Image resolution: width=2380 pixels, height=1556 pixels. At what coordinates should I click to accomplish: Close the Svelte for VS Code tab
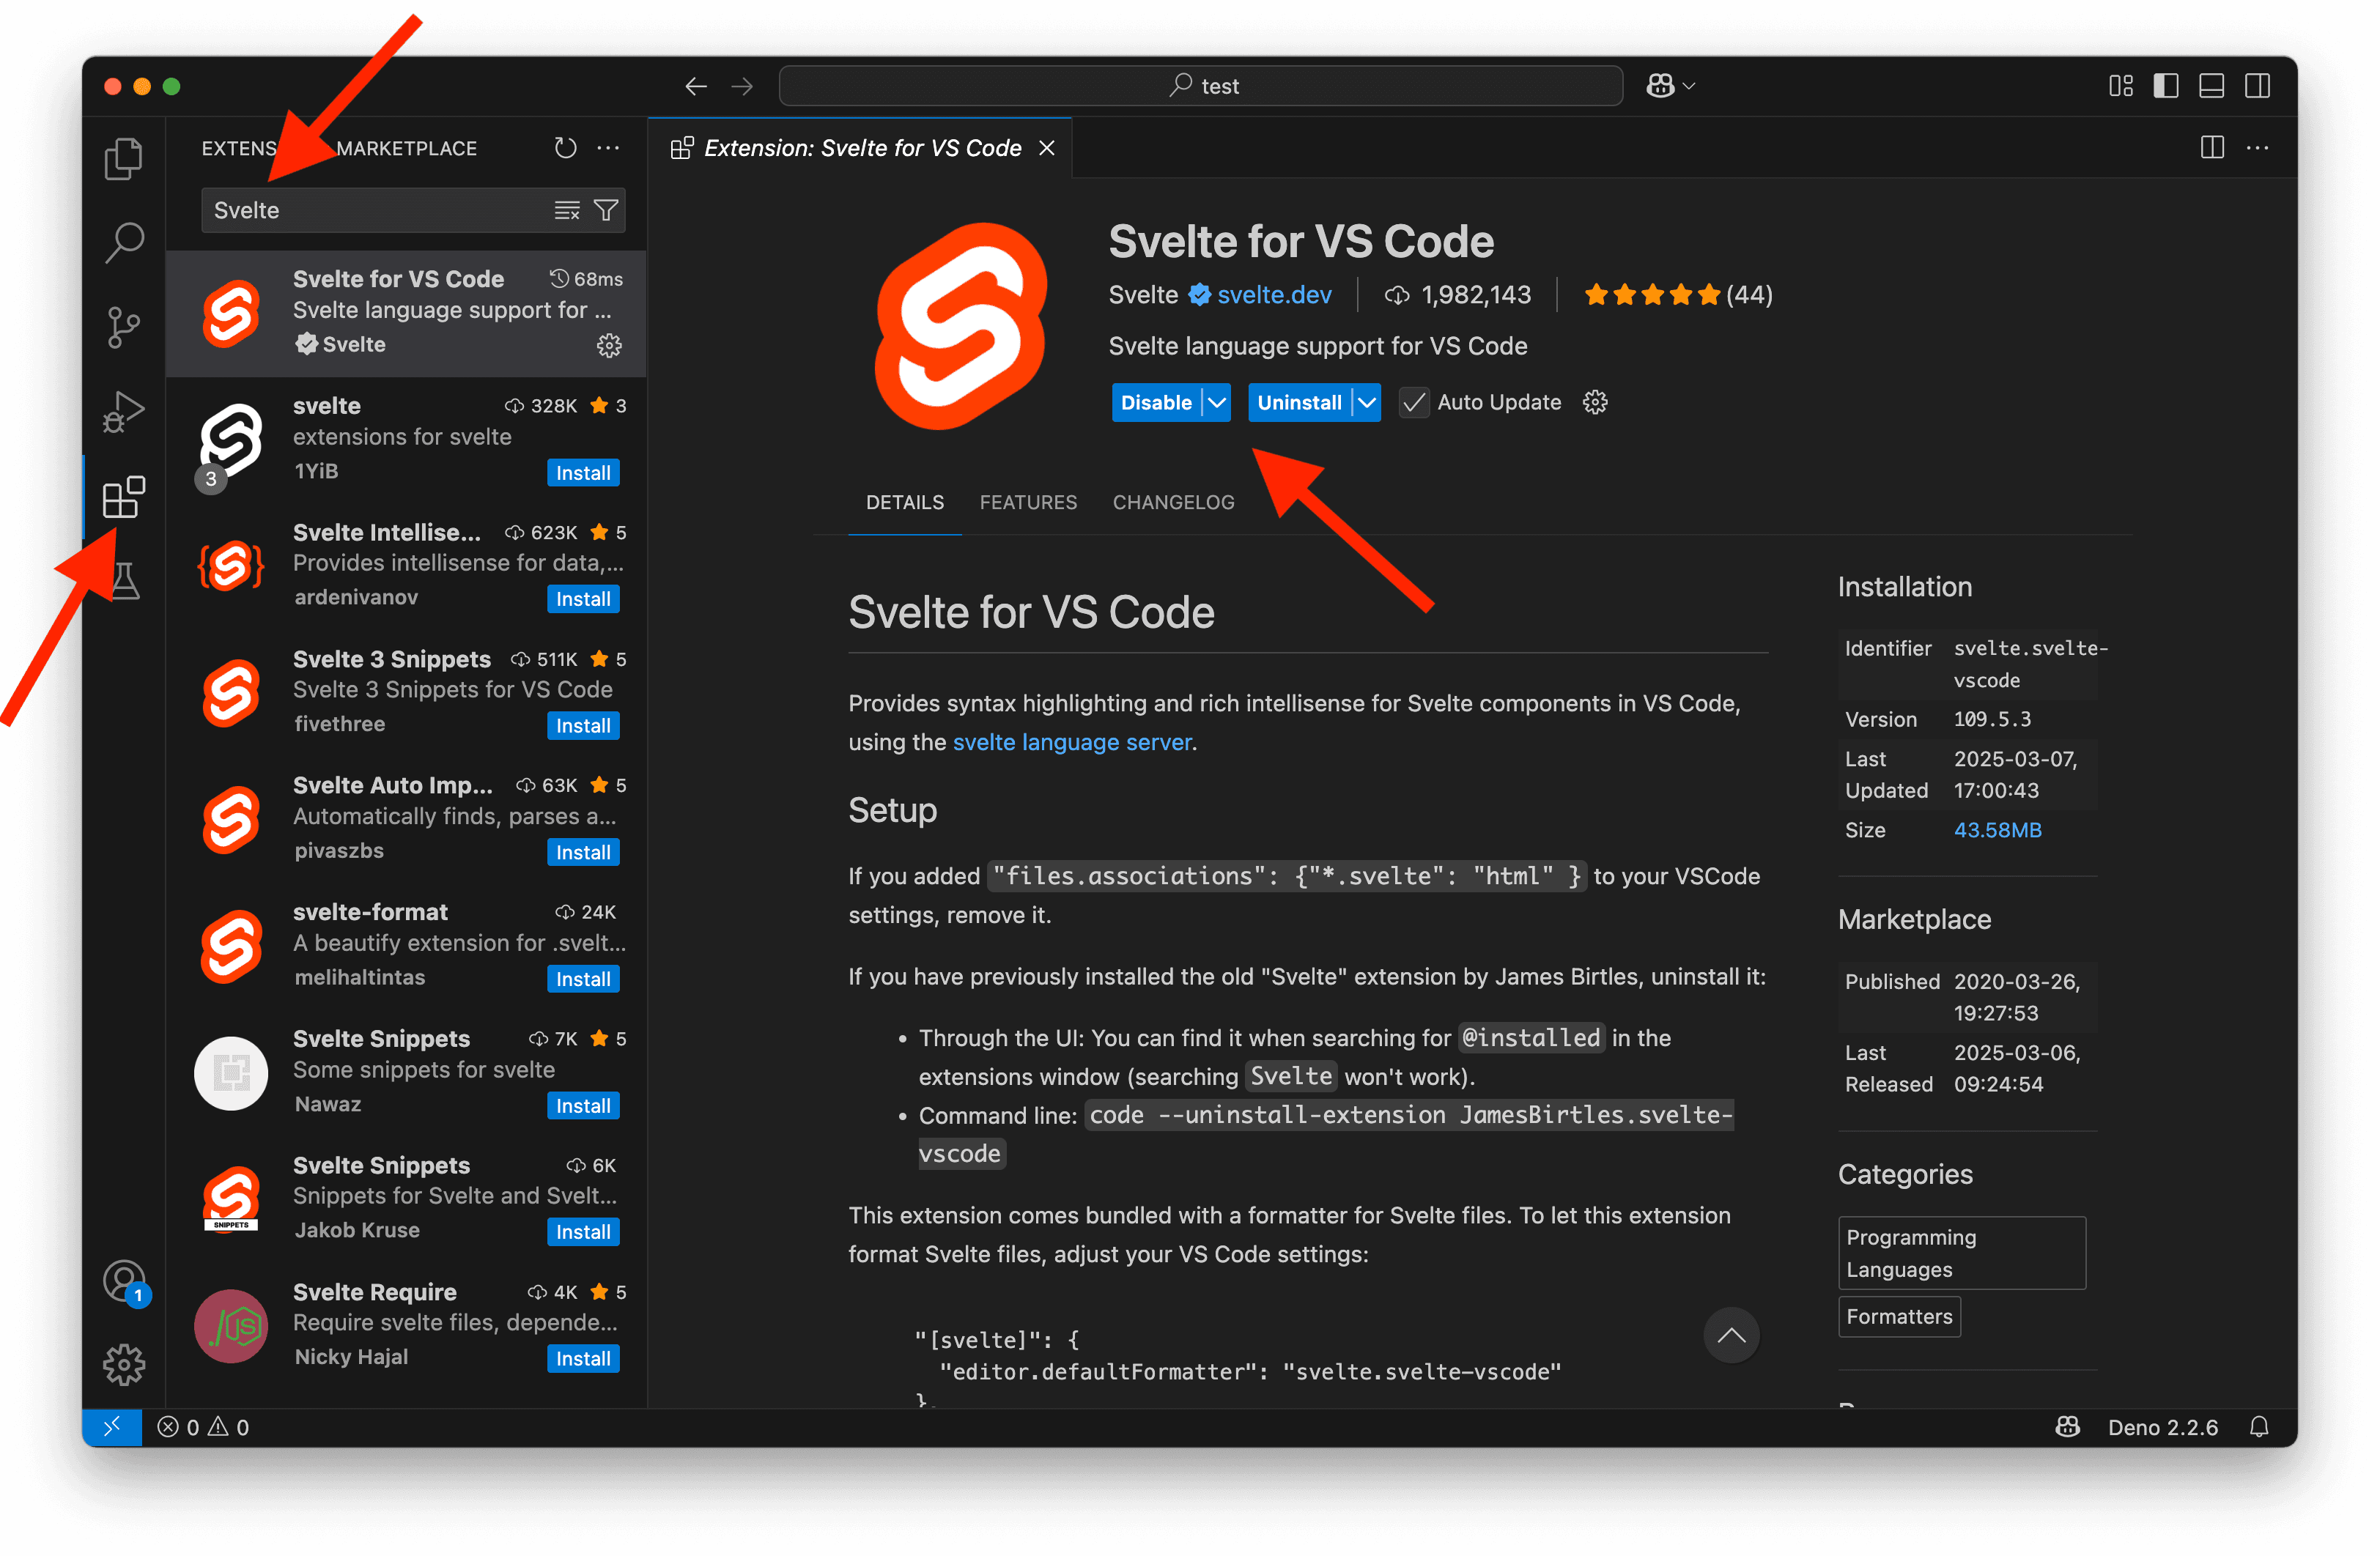pos(1047,148)
